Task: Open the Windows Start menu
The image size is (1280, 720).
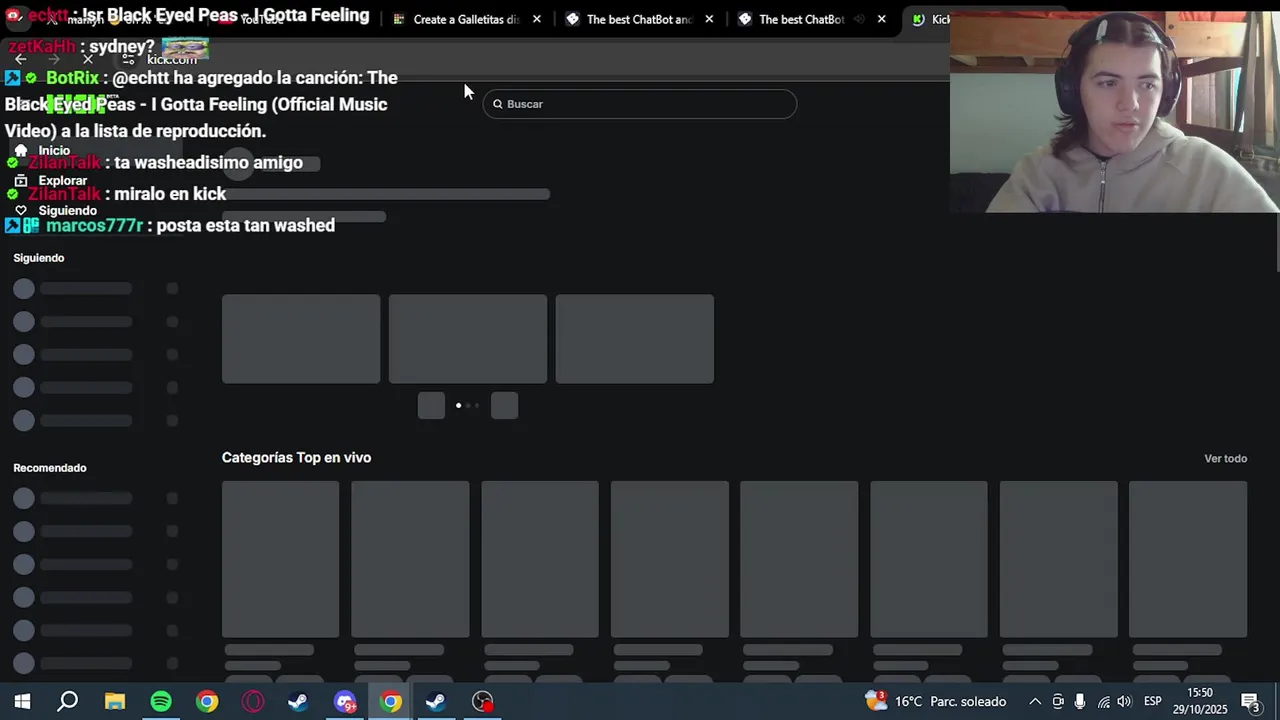Action: (x=22, y=701)
